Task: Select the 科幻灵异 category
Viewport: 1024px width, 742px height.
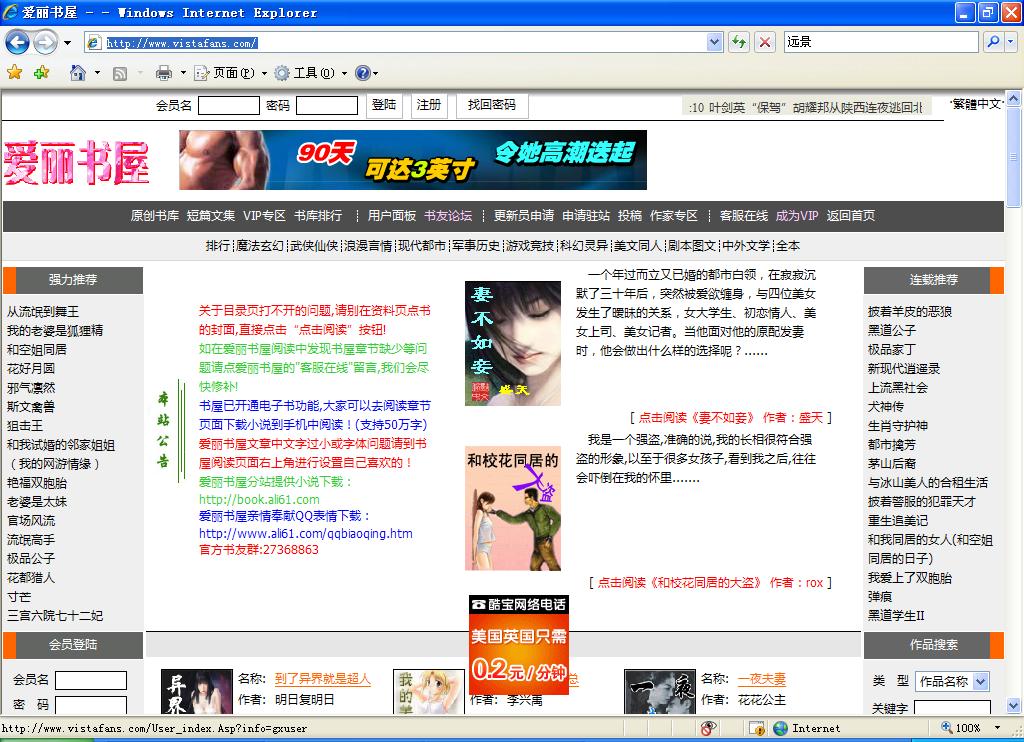Action: pyautogui.click(x=584, y=246)
